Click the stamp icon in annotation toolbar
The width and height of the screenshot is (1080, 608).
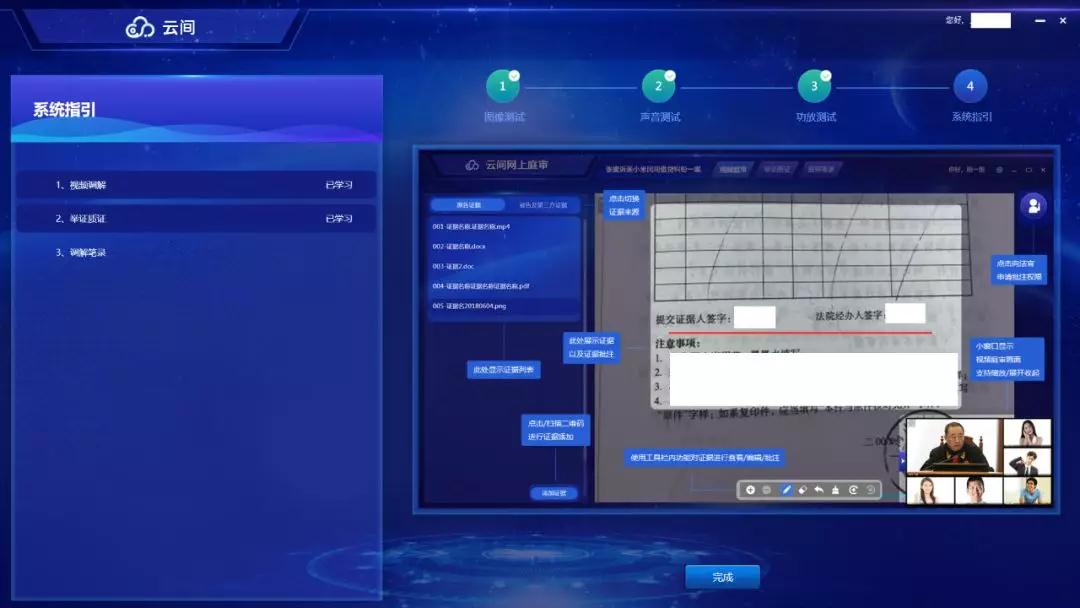click(836, 490)
